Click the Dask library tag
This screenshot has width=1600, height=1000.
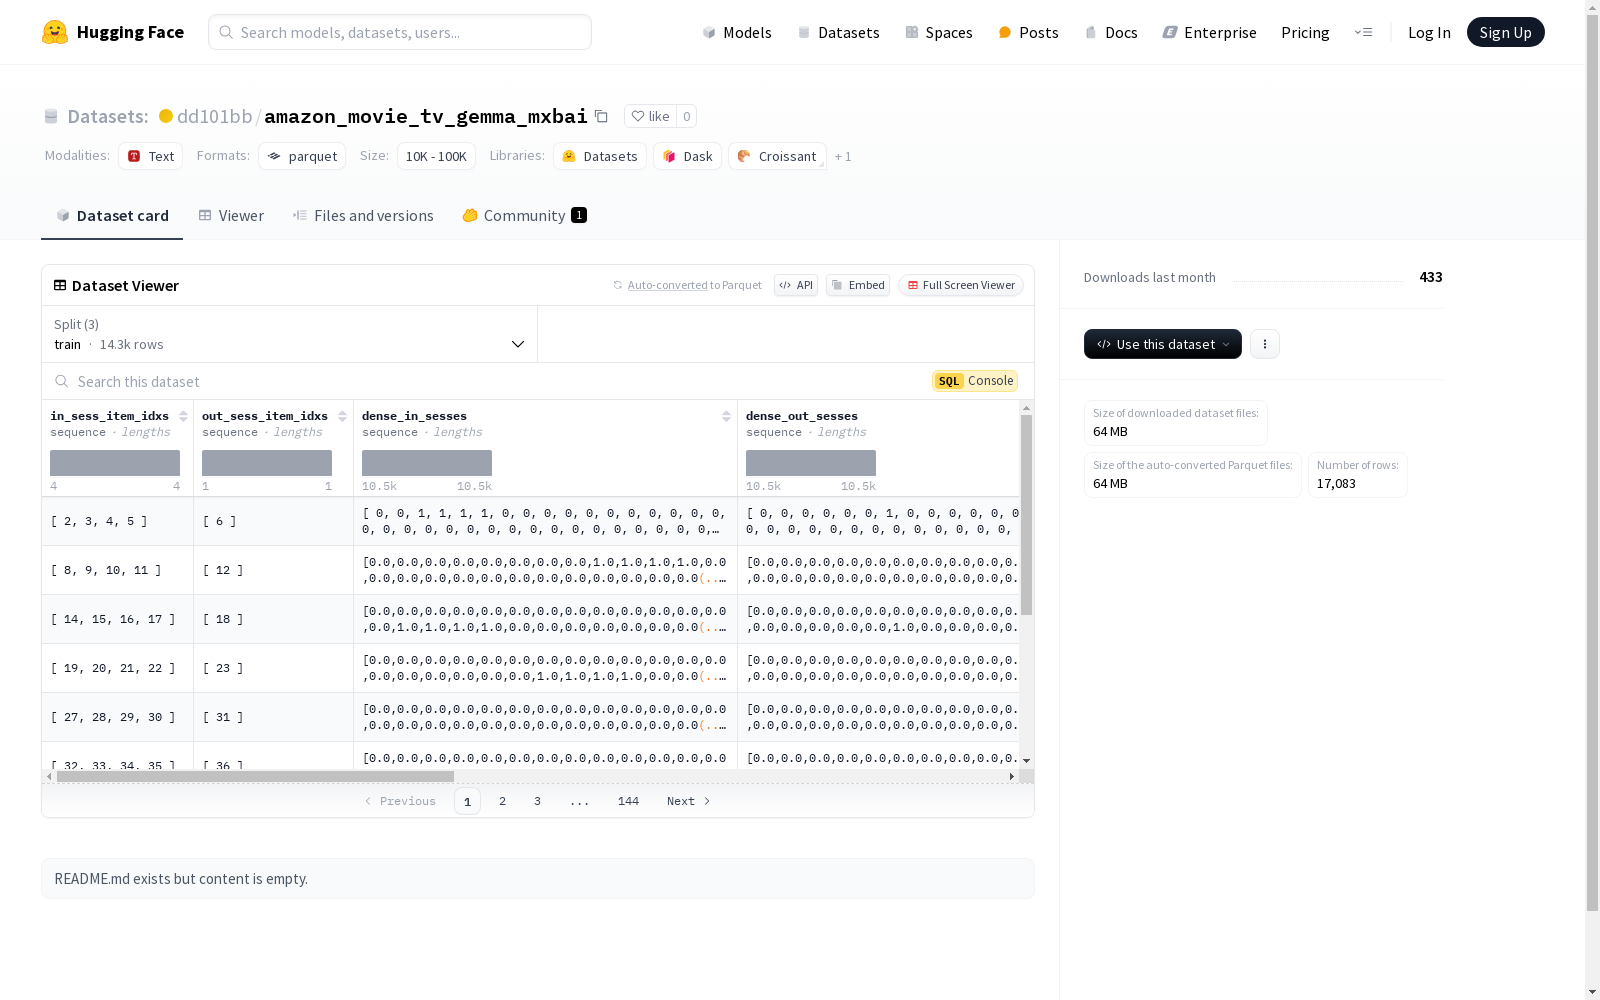[687, 156]
